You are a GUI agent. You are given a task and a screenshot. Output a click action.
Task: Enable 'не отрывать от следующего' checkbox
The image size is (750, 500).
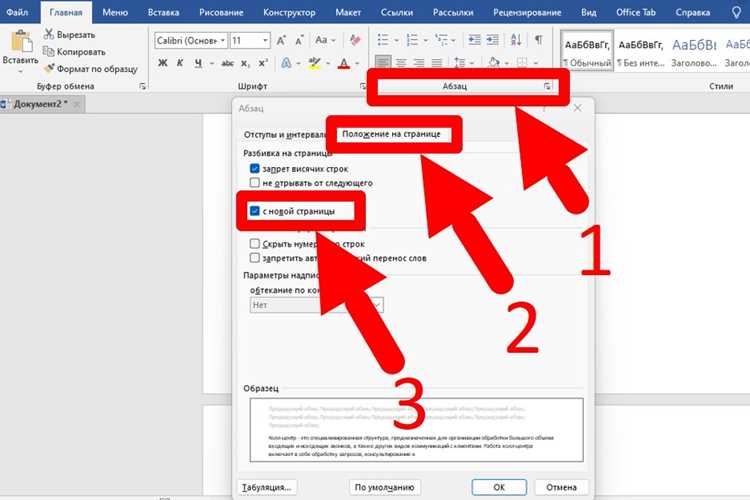(254, 183)
